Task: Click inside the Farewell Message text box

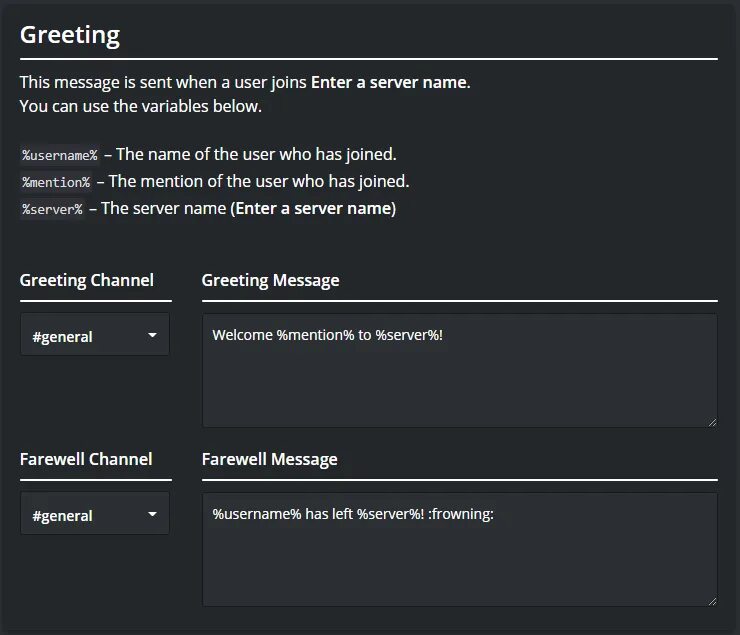Action: (459, 562)
